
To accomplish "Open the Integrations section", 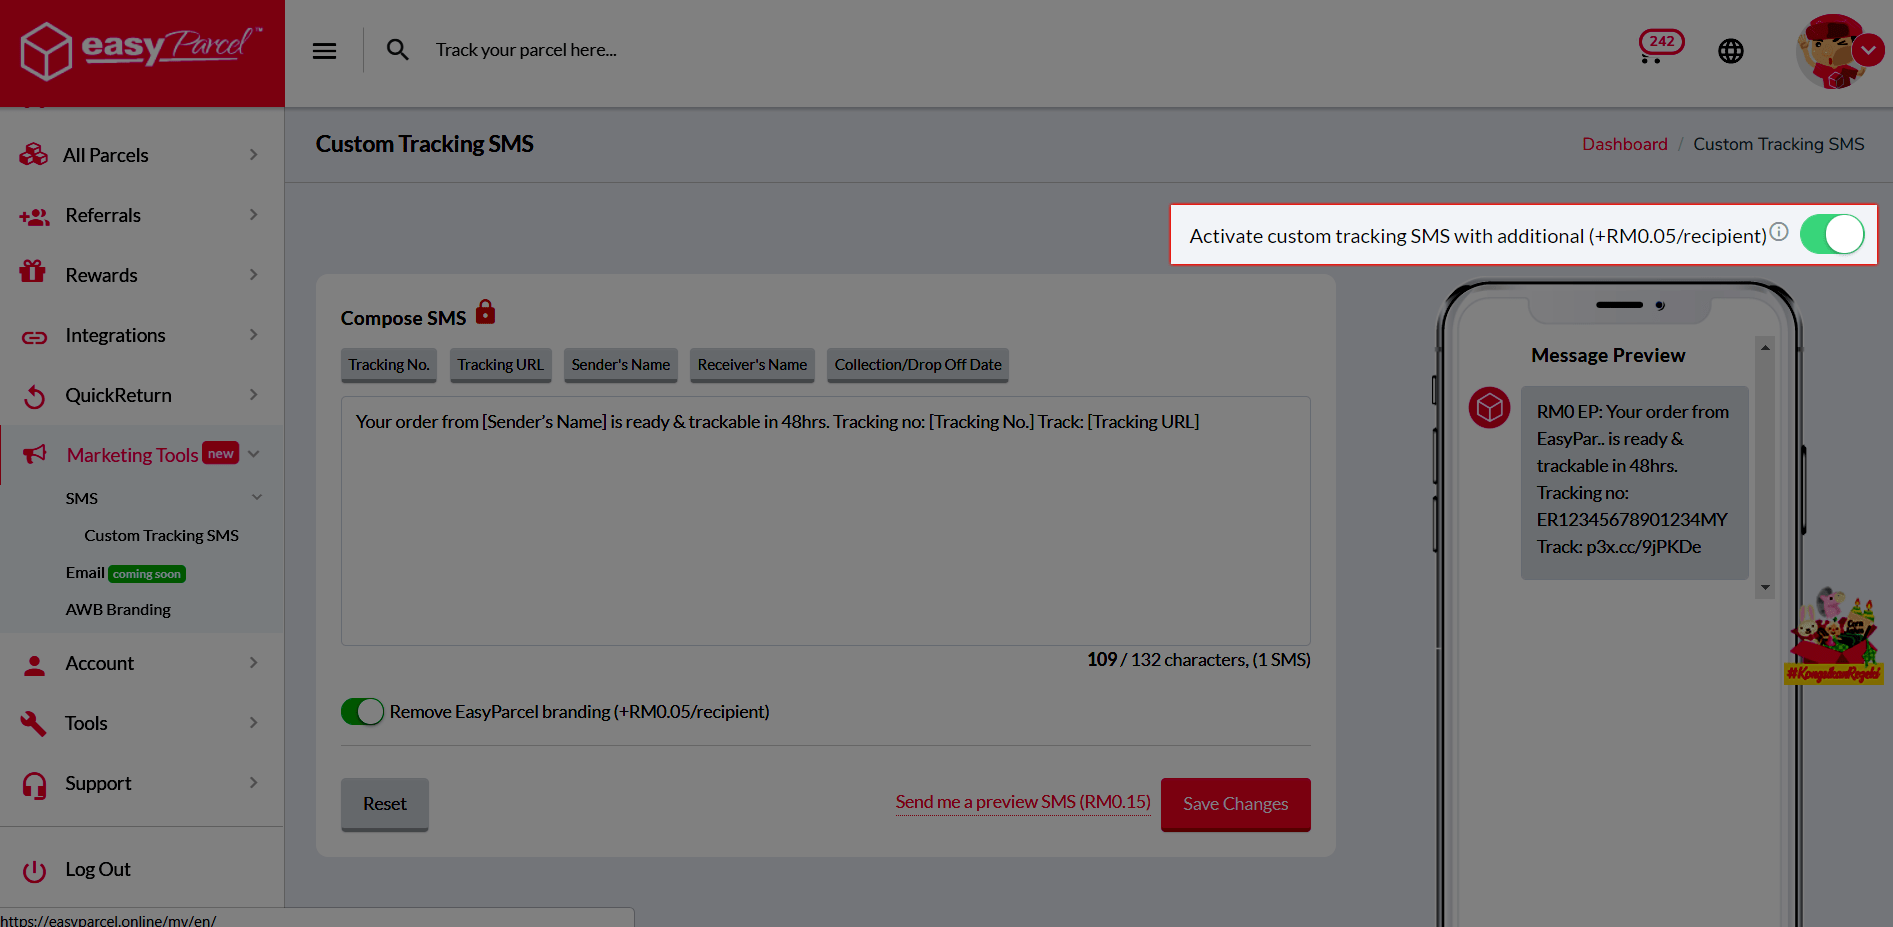I will pos(115,335).
